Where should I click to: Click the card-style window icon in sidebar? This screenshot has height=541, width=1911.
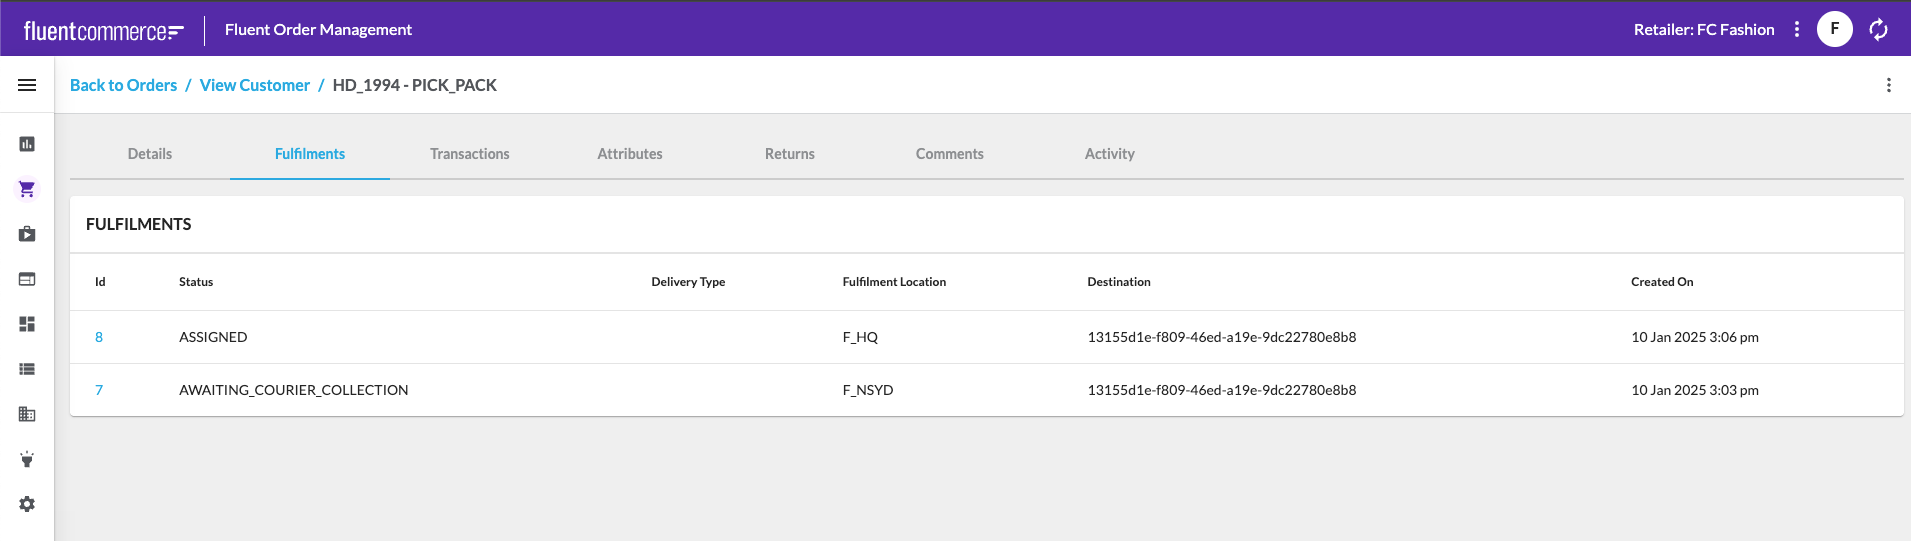pyautogui.click(x=27, y=279)
